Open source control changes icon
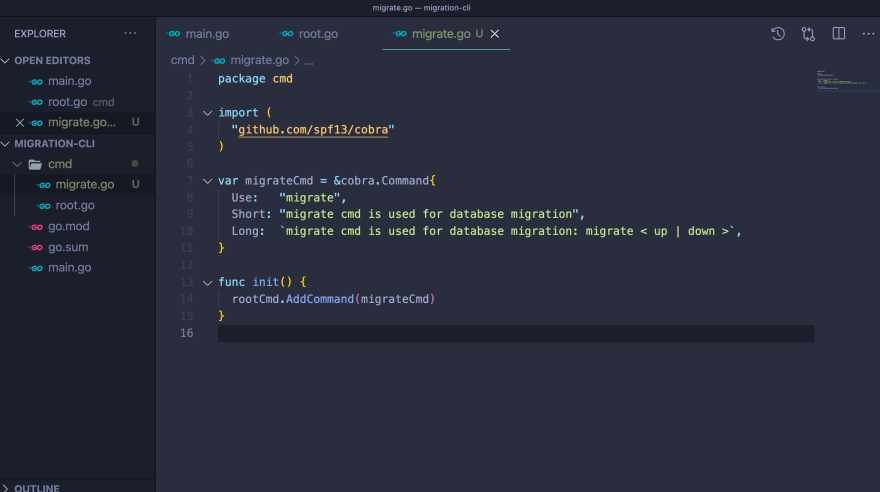This screenshot has height=492, width=880. coord(808,34)
